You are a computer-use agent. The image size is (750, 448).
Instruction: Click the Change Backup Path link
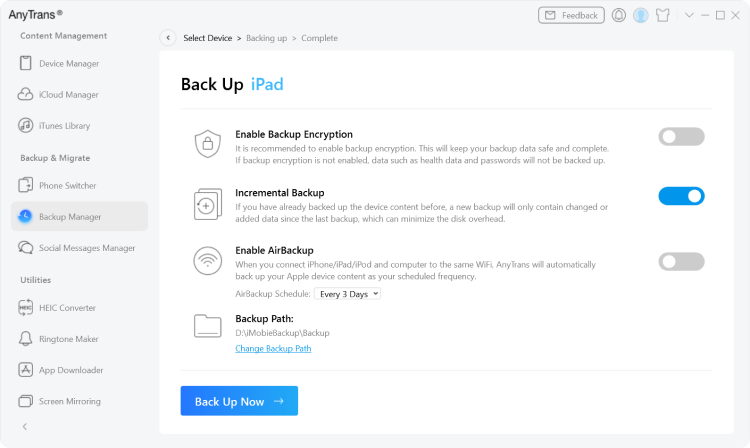[273, 348]
